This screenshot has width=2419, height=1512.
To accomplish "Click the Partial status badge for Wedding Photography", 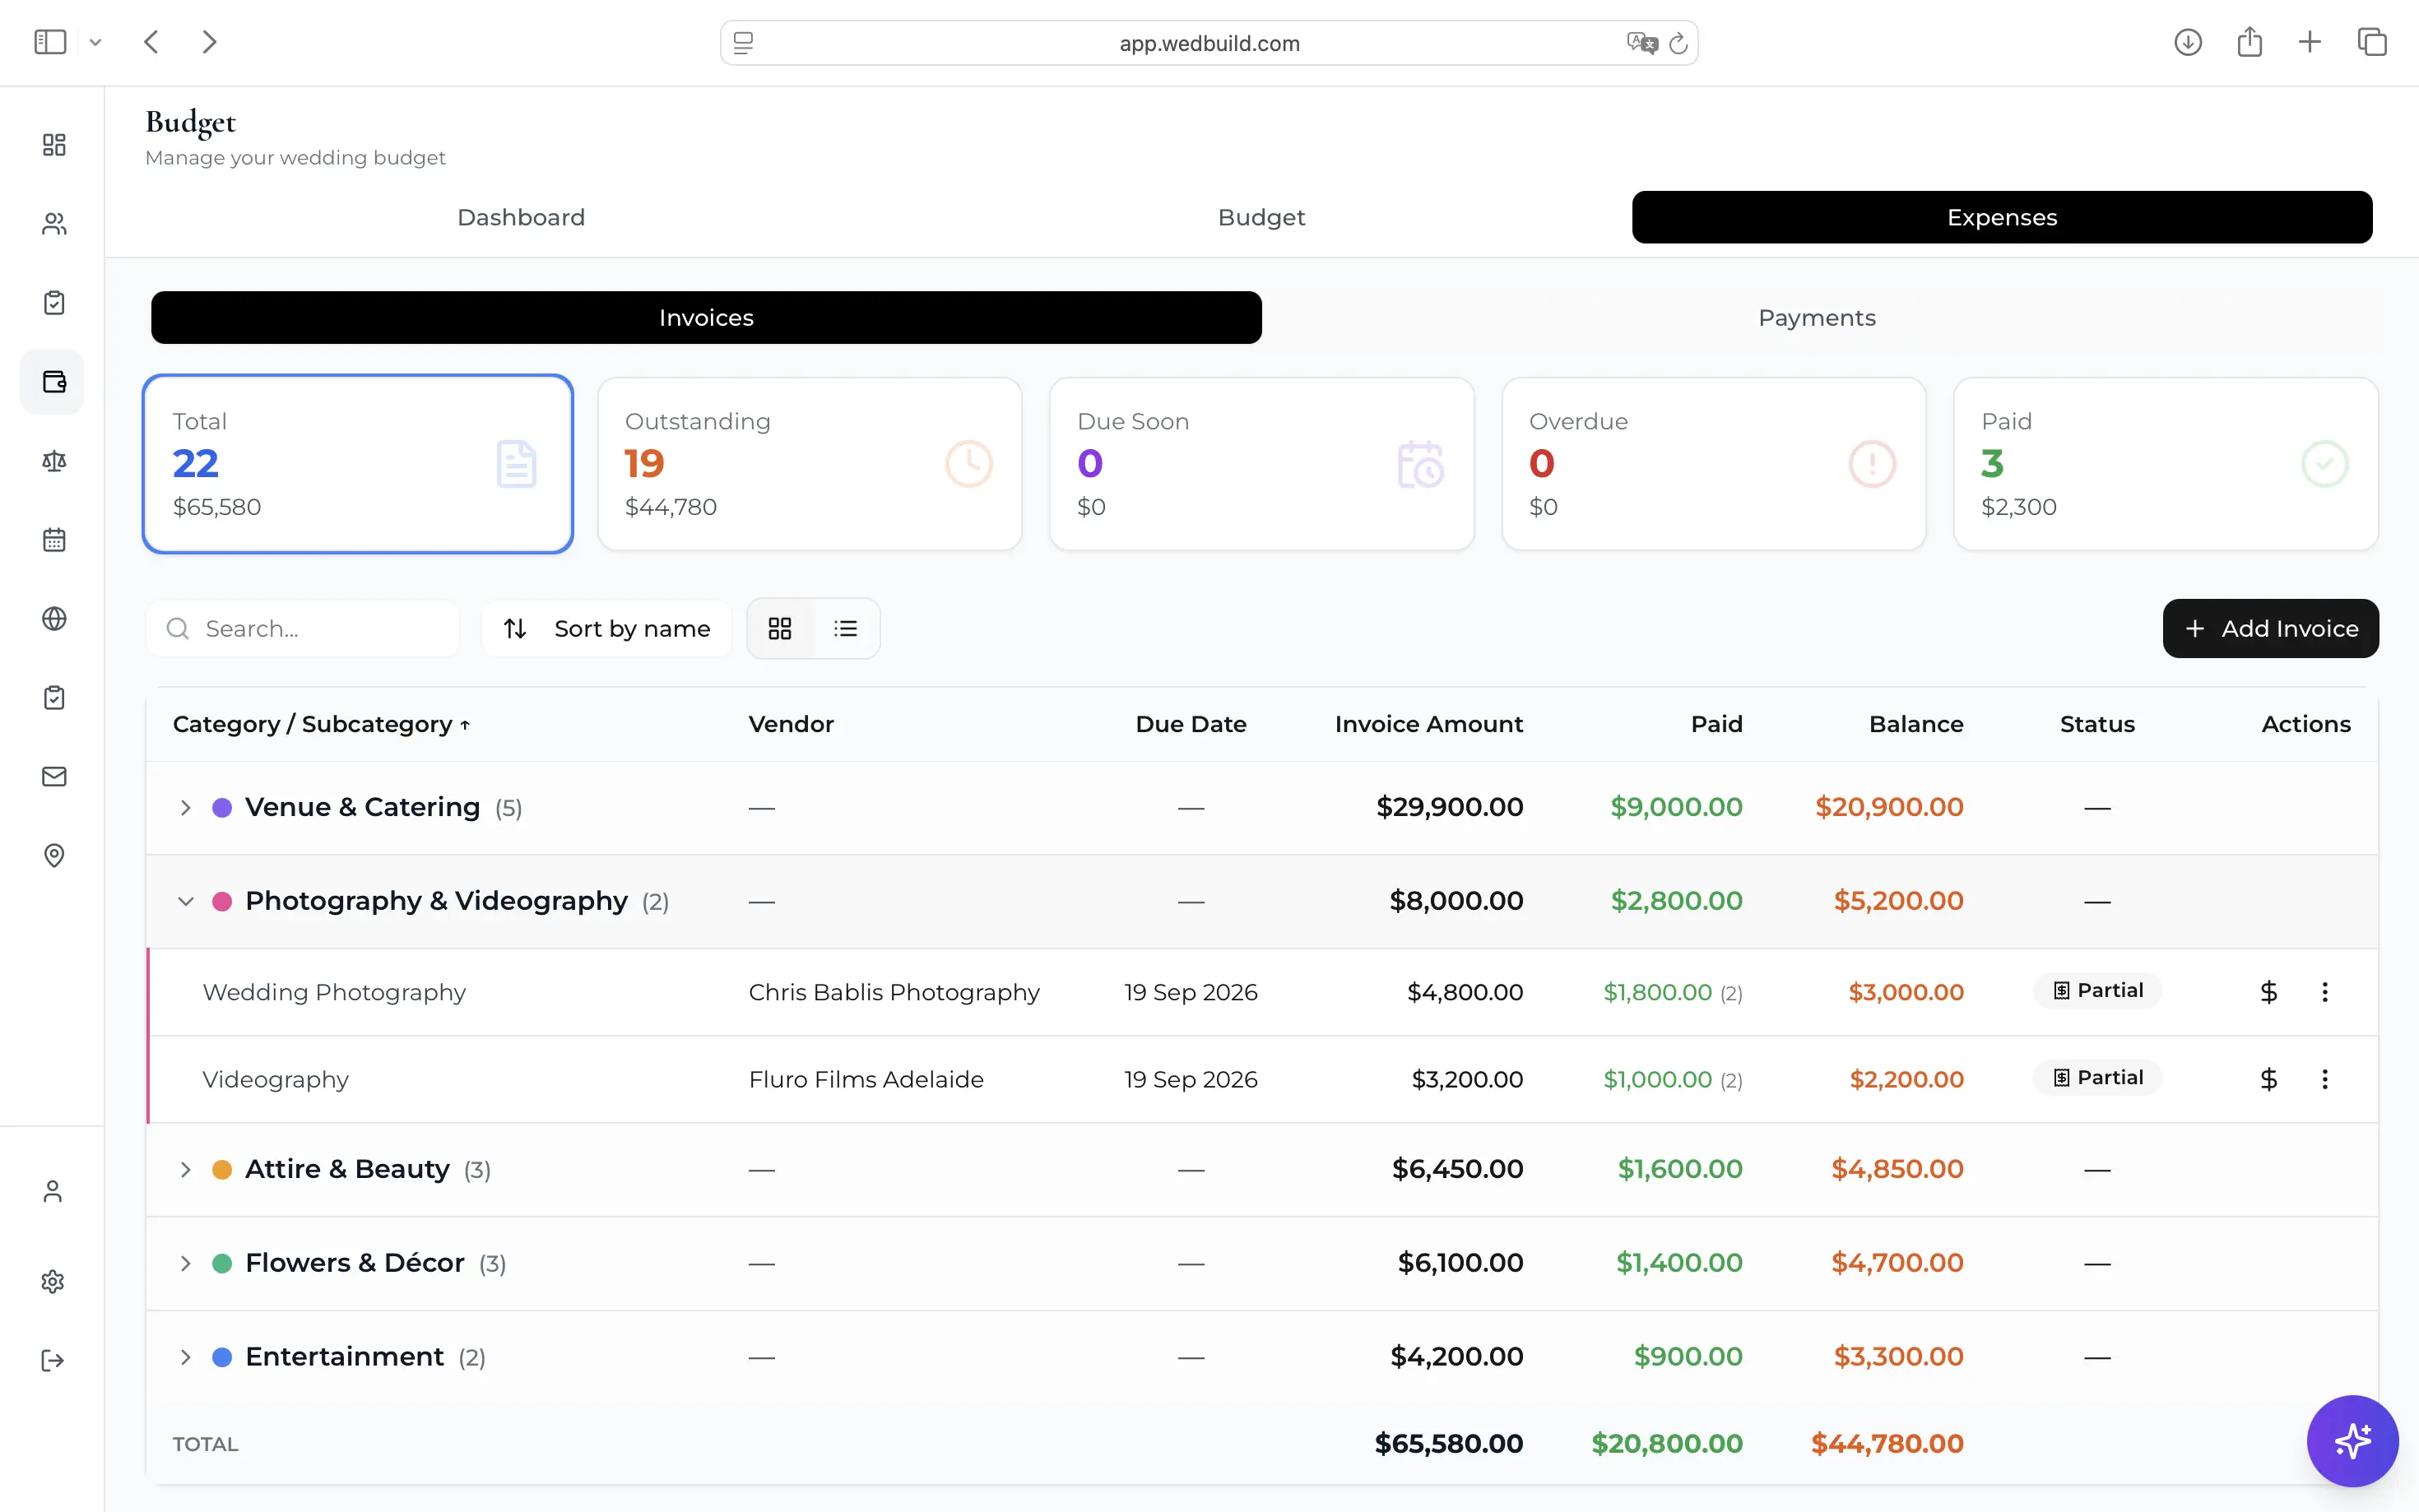I will [2098, 991].
